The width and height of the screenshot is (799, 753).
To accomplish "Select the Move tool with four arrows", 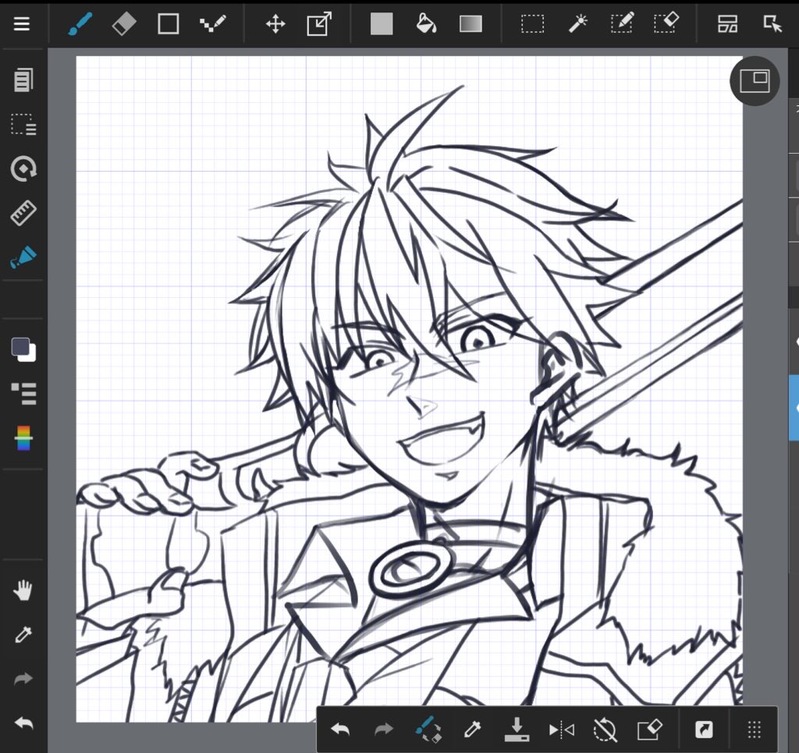I will [275, 24].
